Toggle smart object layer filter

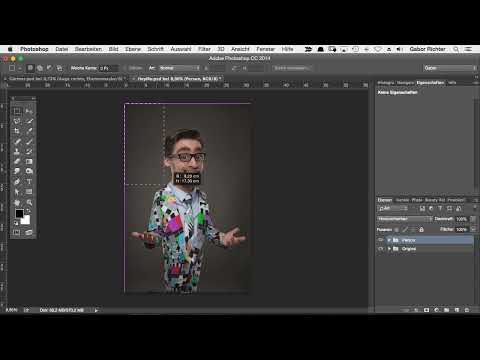(458, 209)
